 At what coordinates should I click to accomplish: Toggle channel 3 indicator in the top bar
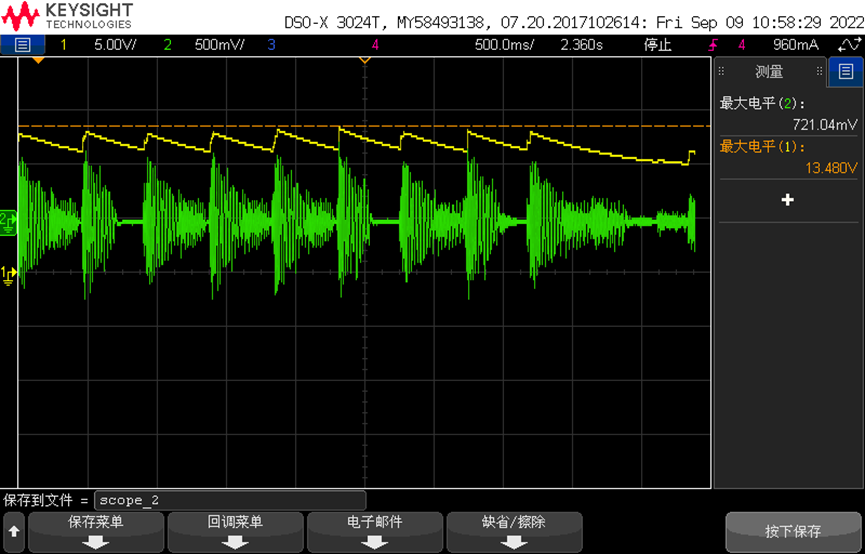(271, 45)
